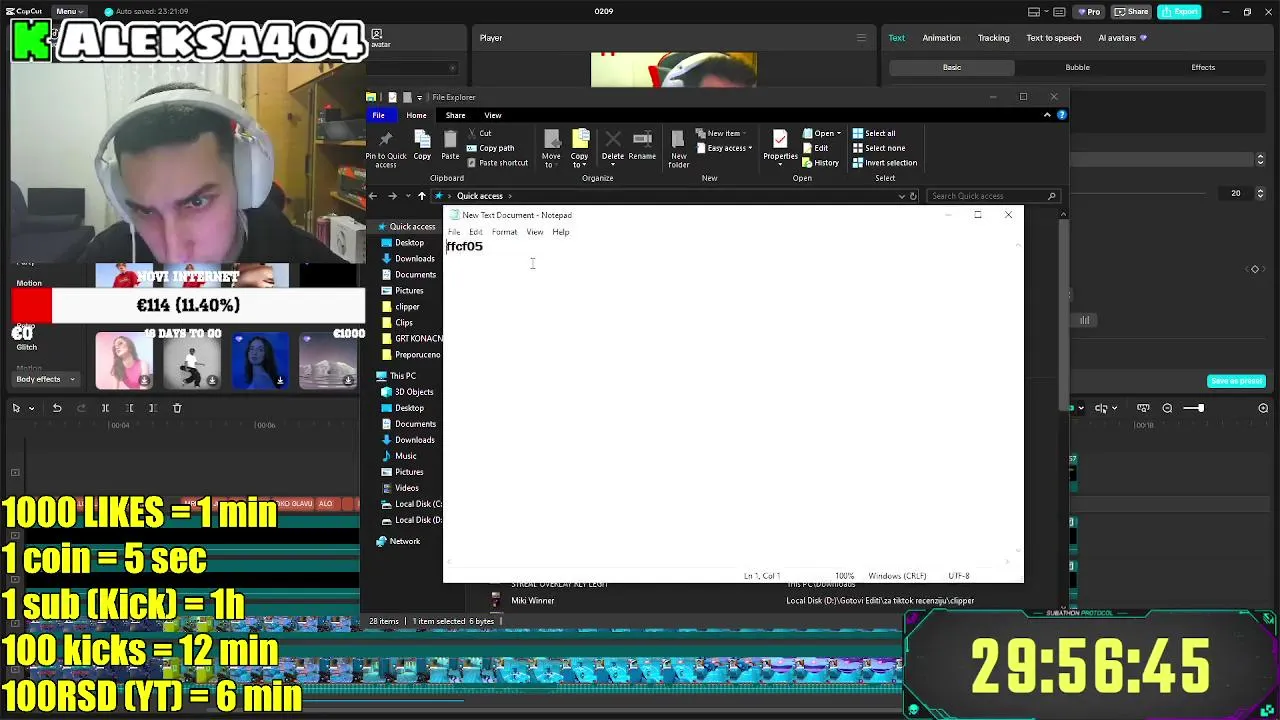This screenshot has height=720, width=1280.
Task: Open the Tracking tab in CapCut
Action: point(993,38)
